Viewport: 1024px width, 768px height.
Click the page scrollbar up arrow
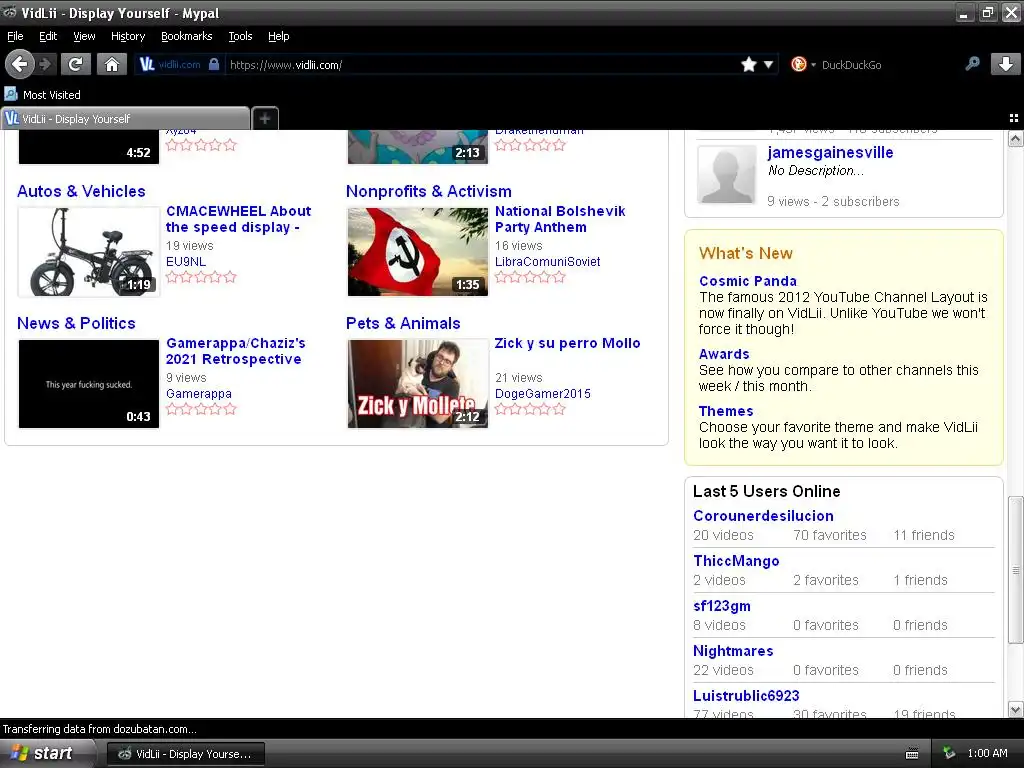point(1016,138)
